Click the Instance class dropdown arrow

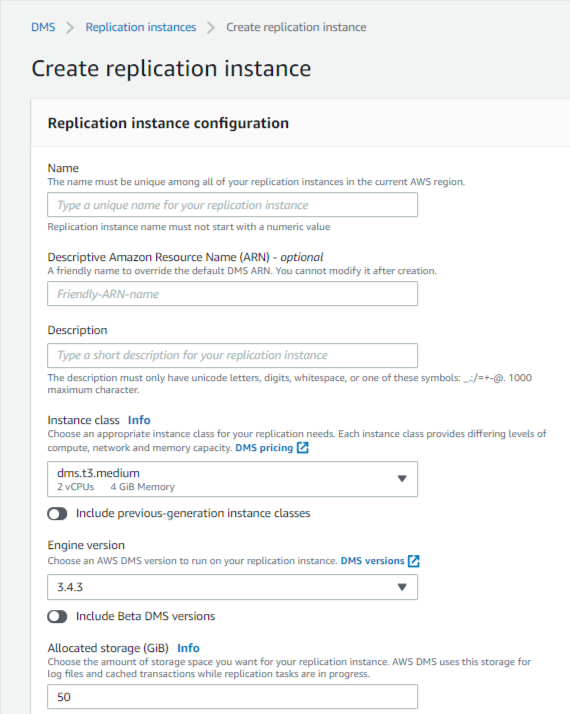[x=402, y=479]
